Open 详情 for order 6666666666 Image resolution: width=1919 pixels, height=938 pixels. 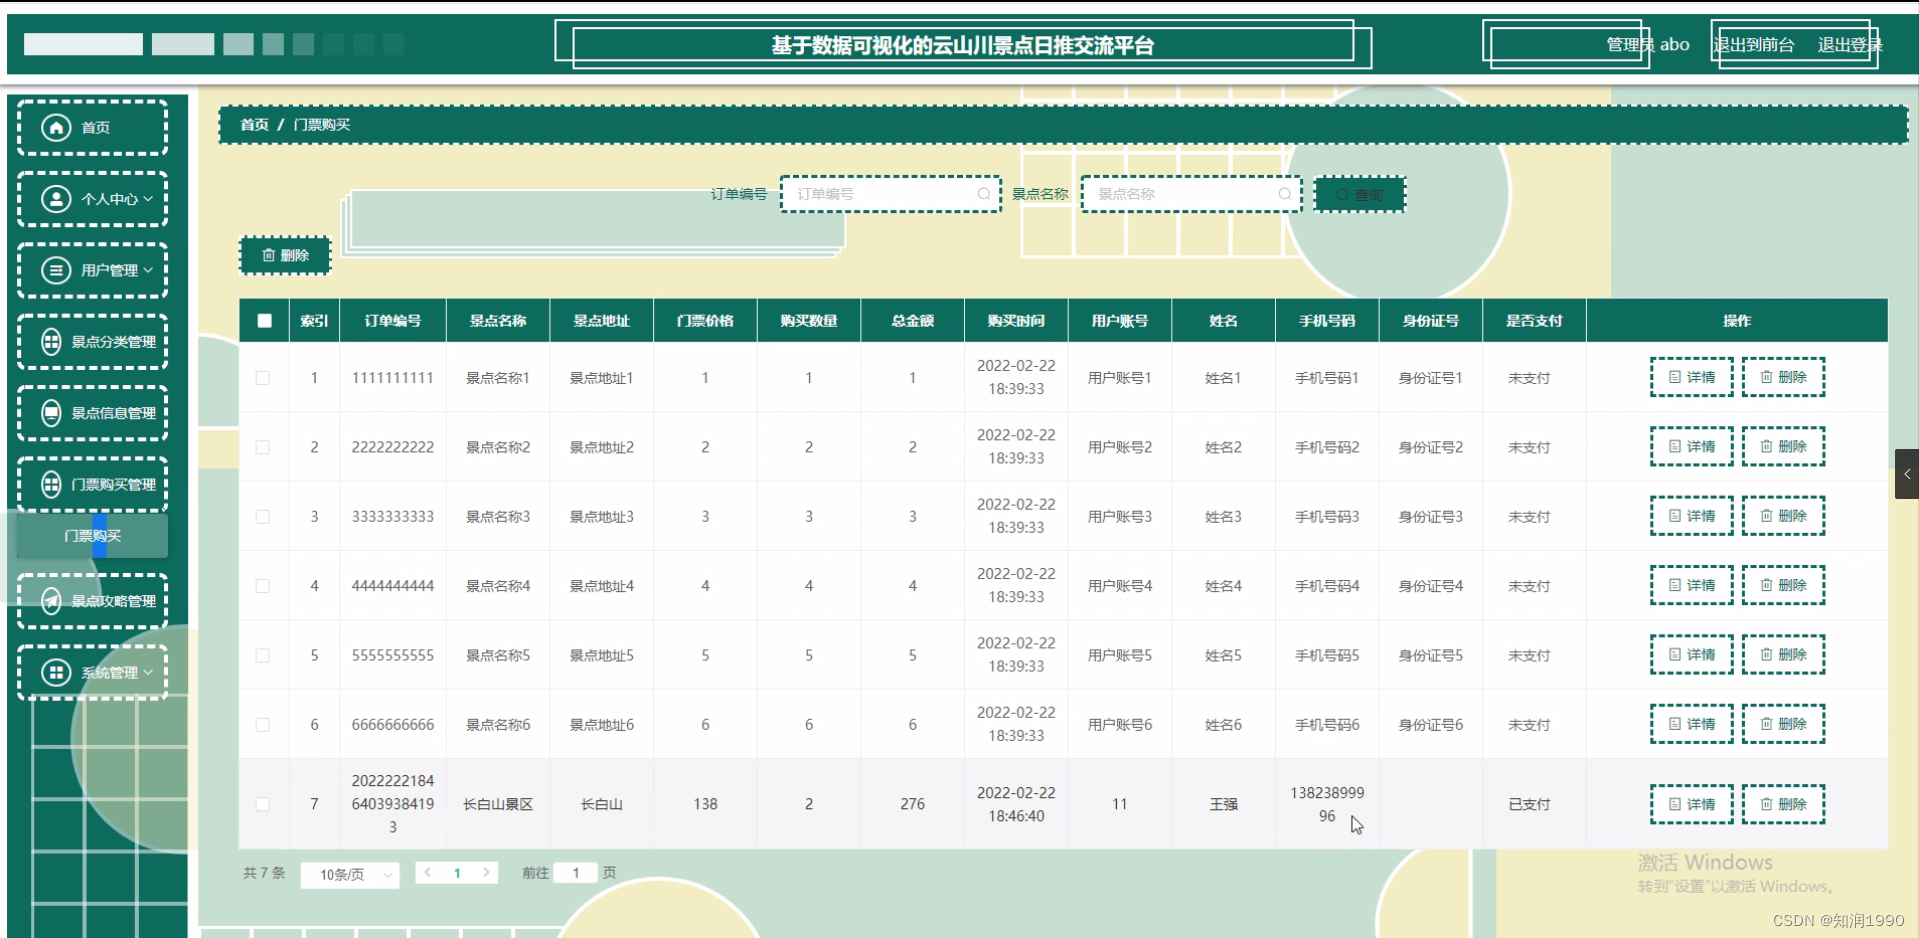1691,724
